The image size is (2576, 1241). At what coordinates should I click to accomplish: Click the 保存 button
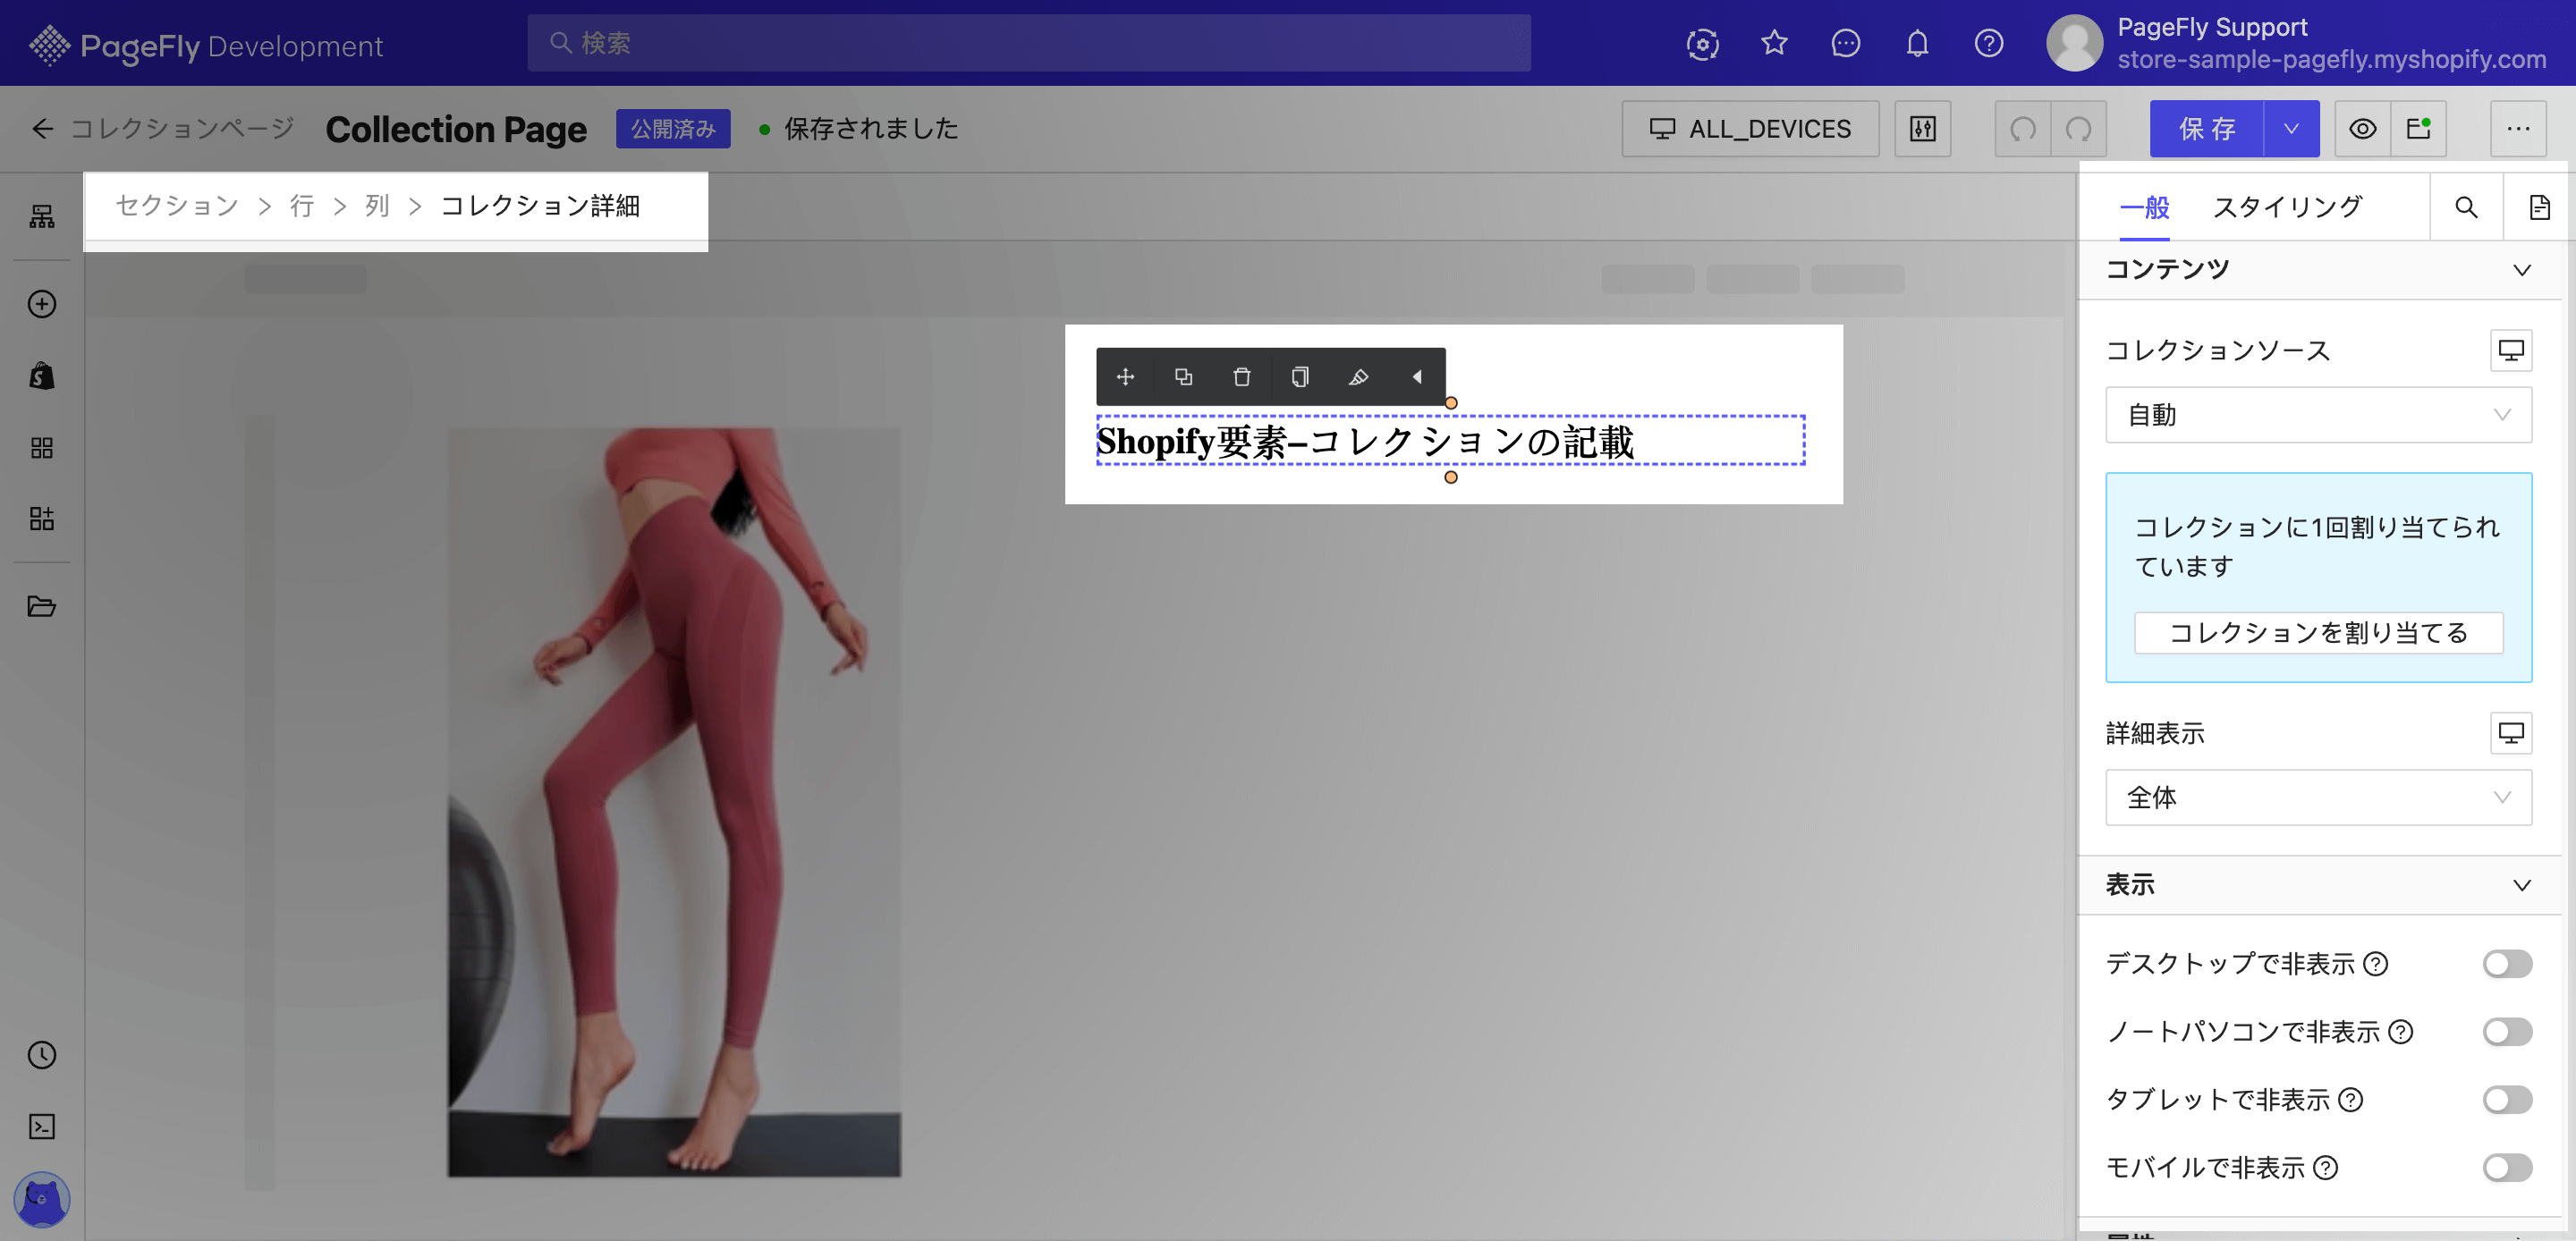(x=2206, y=129)
